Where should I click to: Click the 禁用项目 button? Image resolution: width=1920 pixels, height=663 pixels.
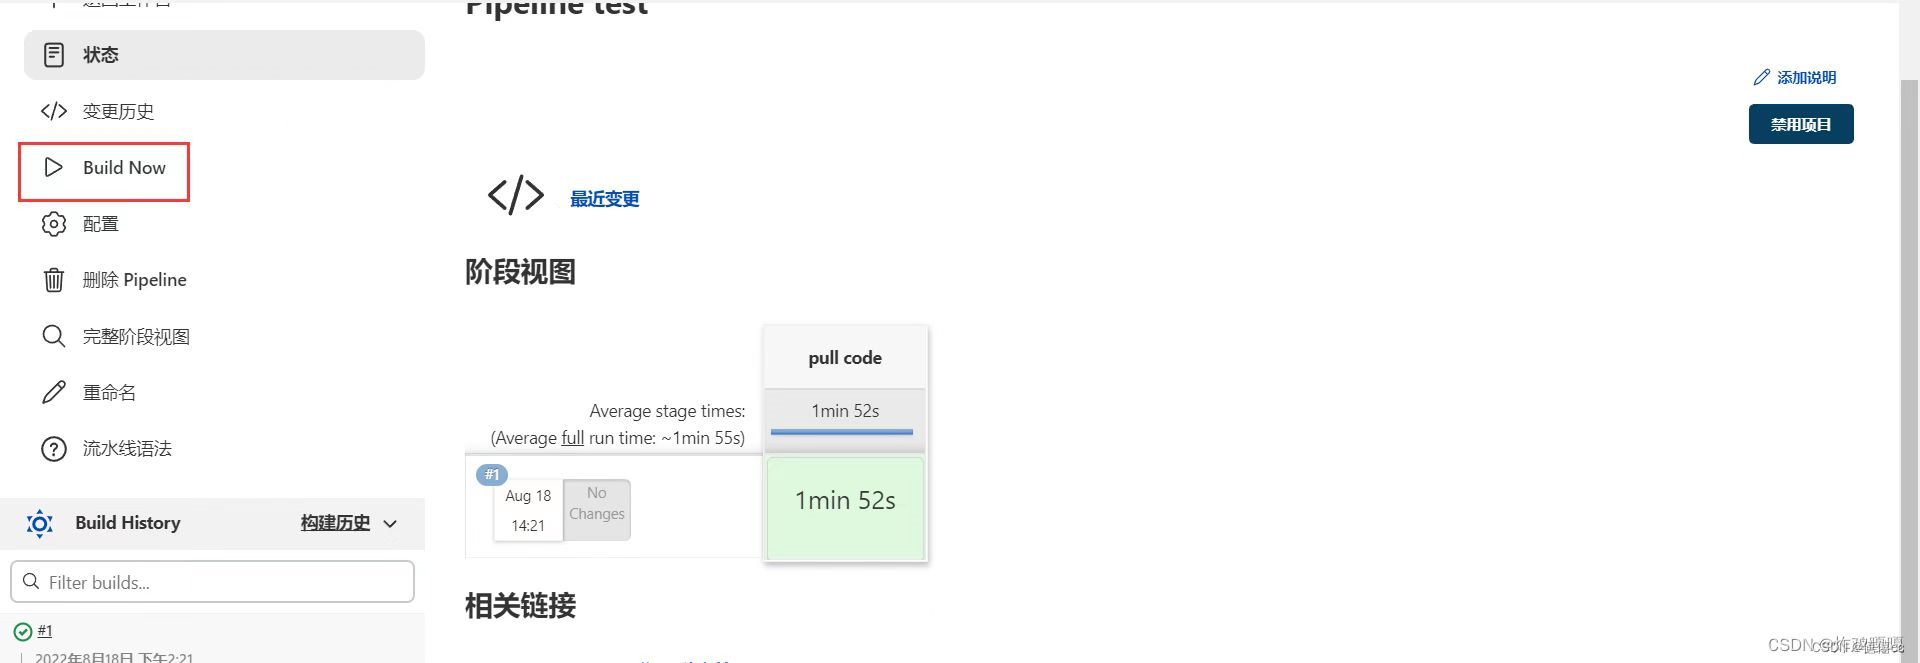[x=1800, y=124]
